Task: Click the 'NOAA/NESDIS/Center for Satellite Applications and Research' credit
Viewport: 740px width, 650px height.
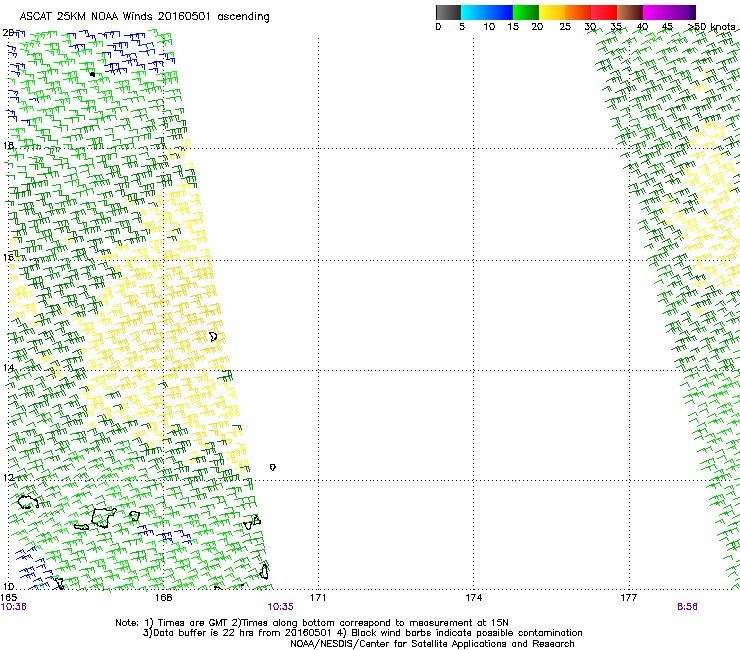Action: pyautogui.click(x=432, y=644)
